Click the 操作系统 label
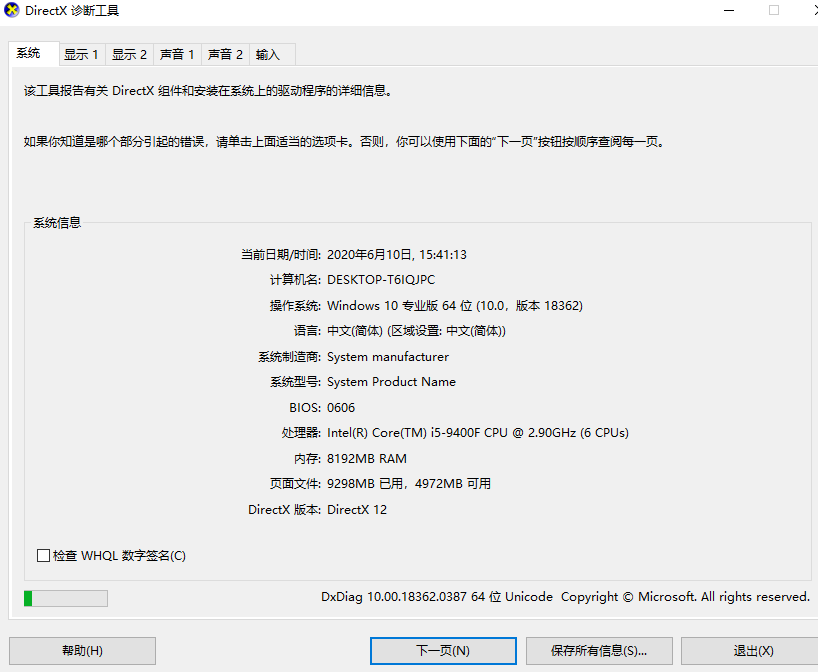This screenshot has width=818, height=672. [295, 305]
